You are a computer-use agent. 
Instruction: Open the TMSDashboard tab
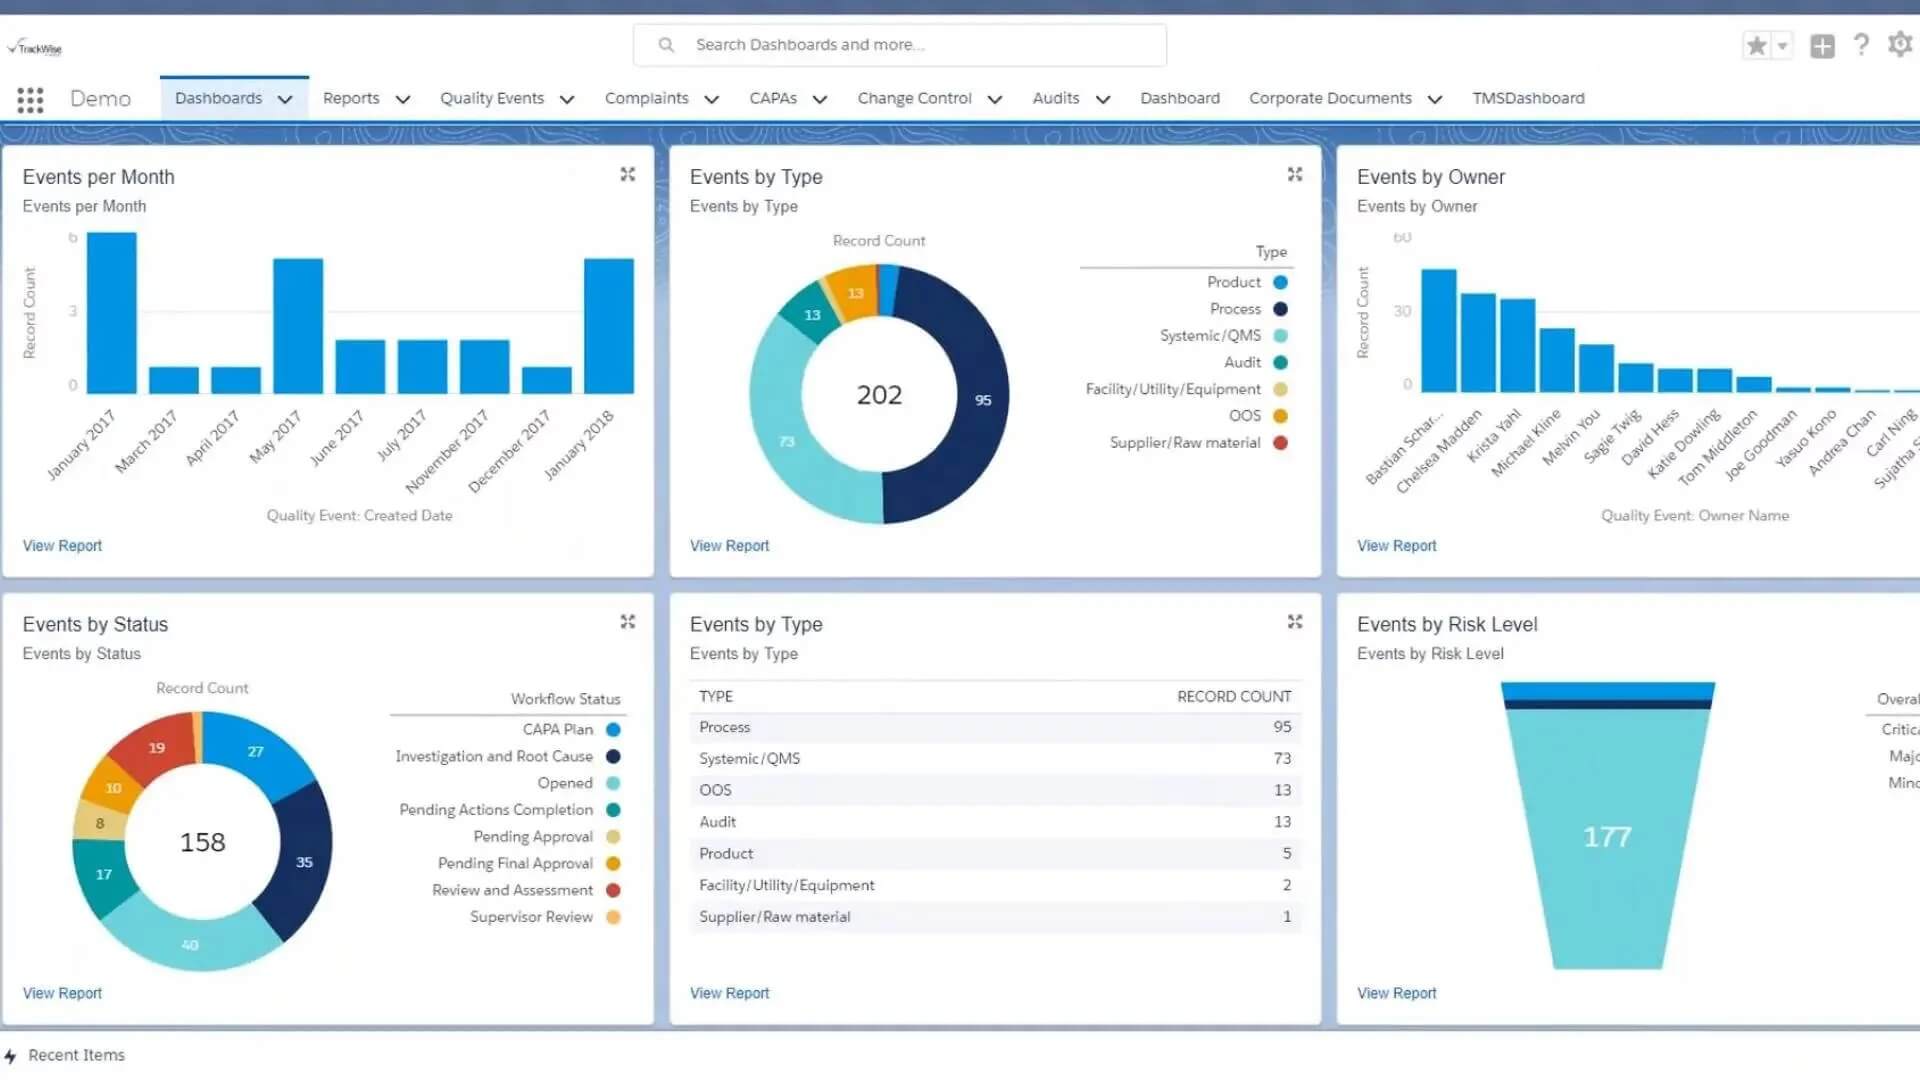1528,98
